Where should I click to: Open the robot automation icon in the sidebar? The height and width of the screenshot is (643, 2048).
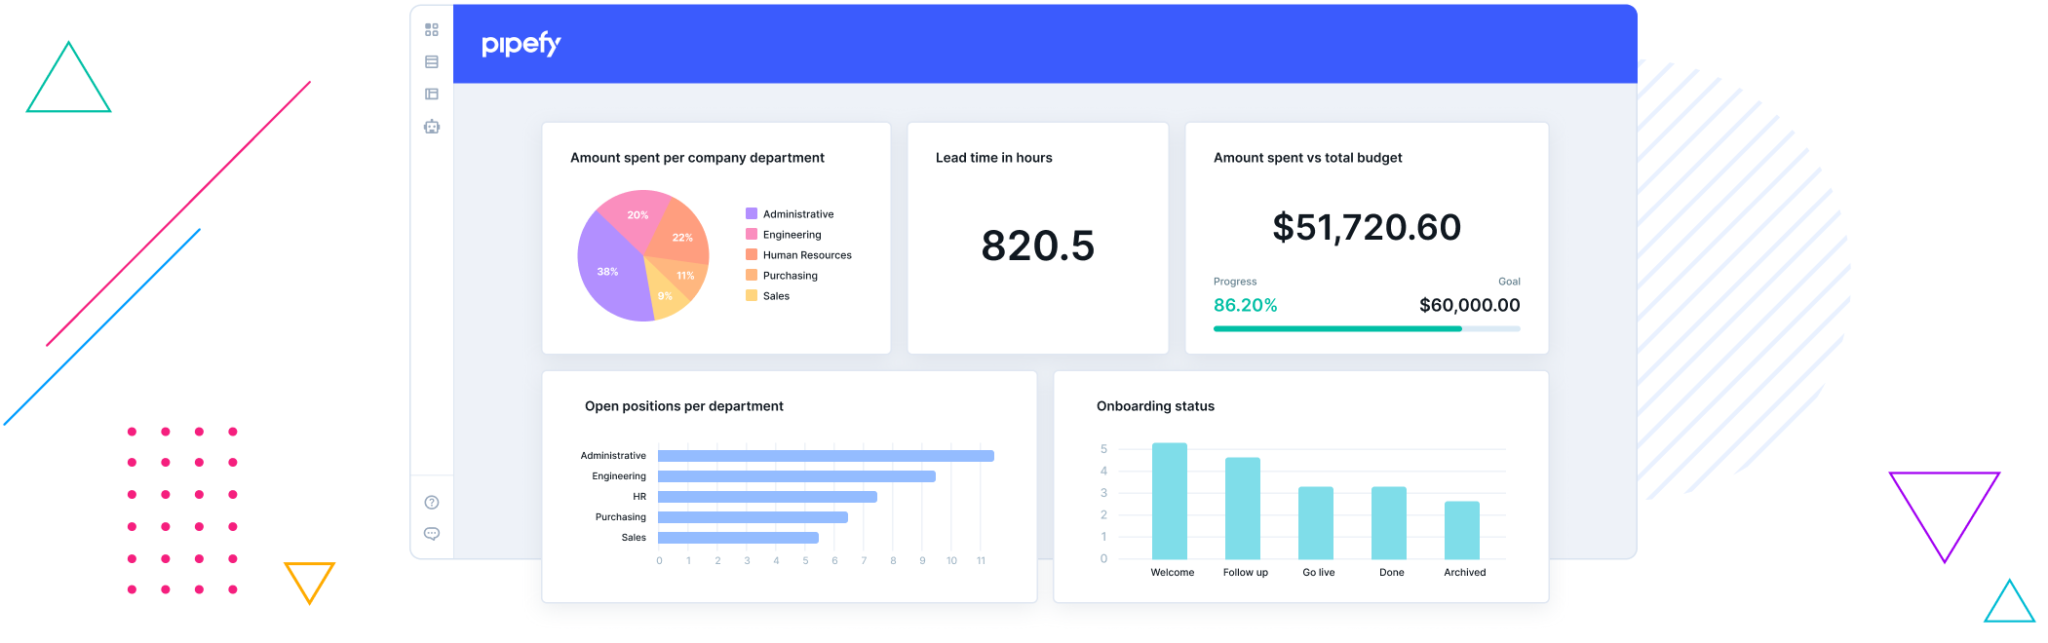(x=431, y=126)
